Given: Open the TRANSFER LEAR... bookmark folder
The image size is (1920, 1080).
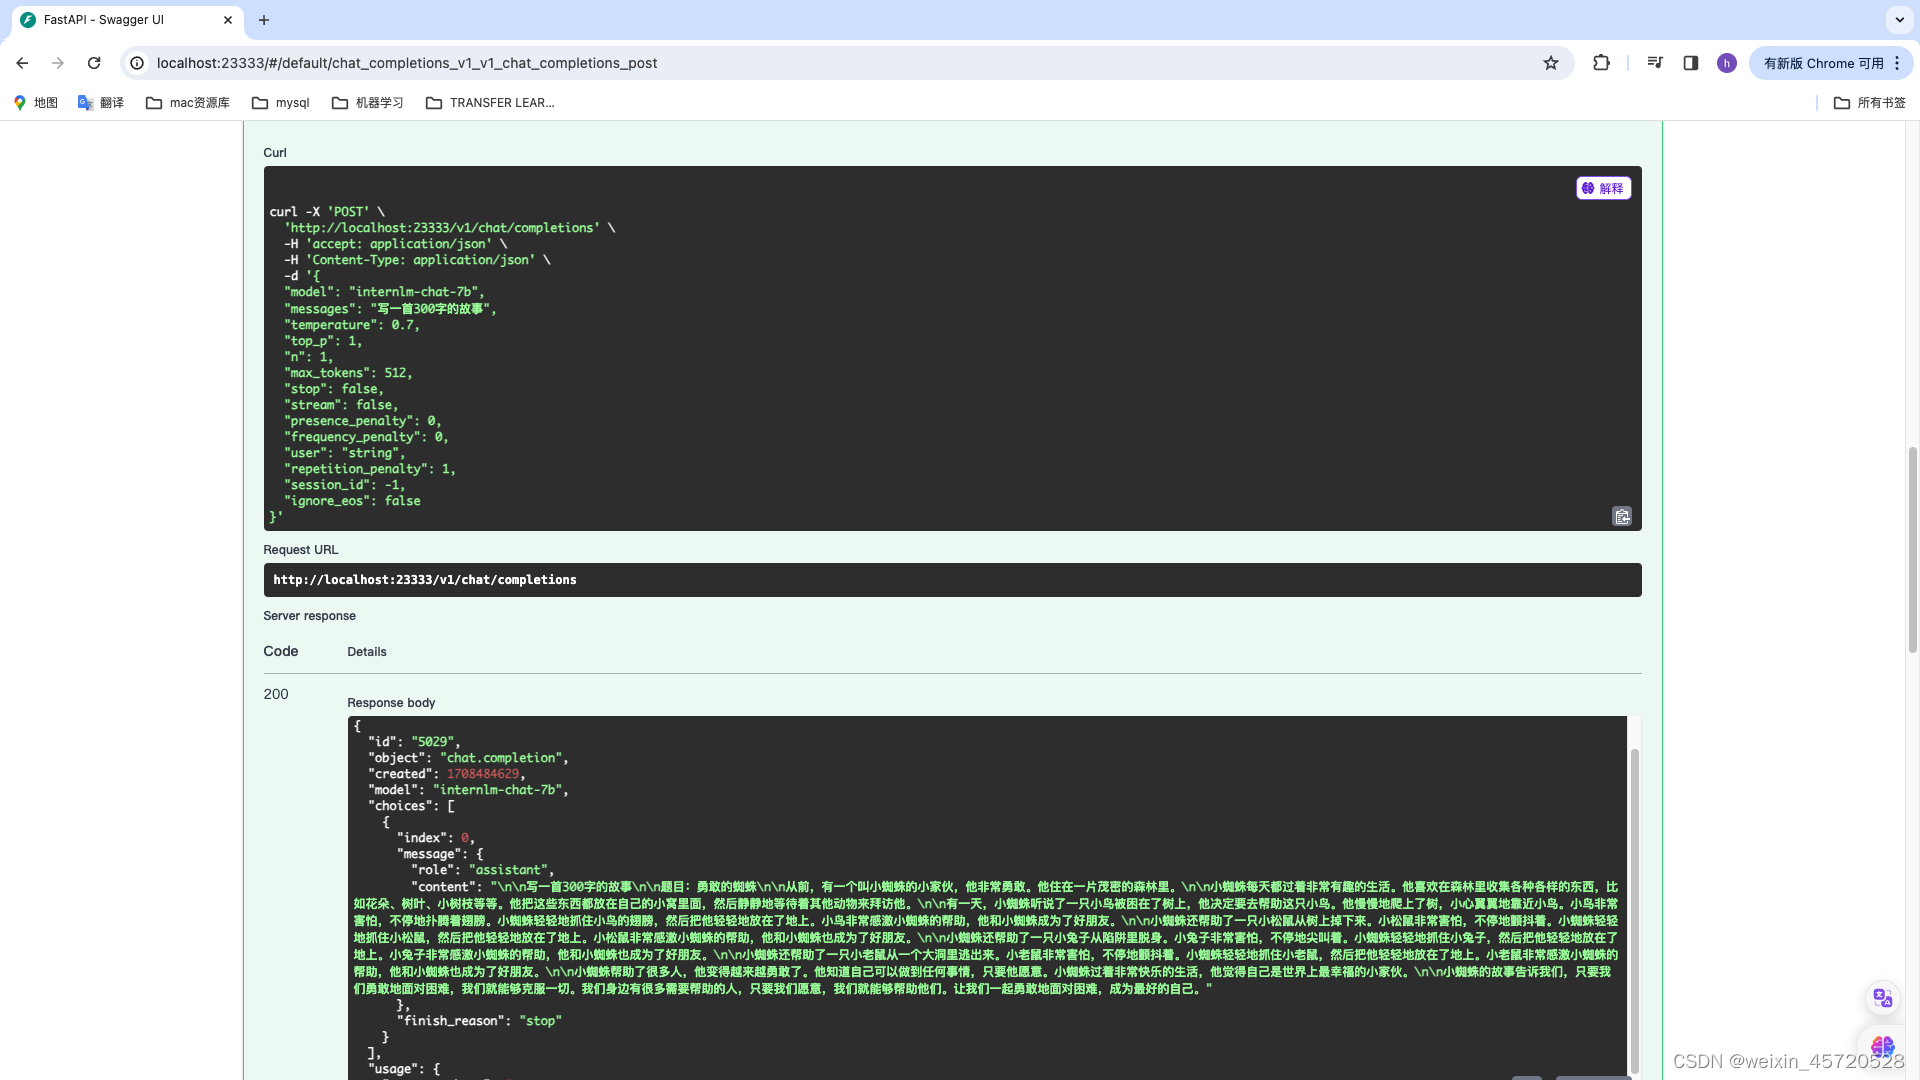Looking at the screenshot, I should coord(490,103).
